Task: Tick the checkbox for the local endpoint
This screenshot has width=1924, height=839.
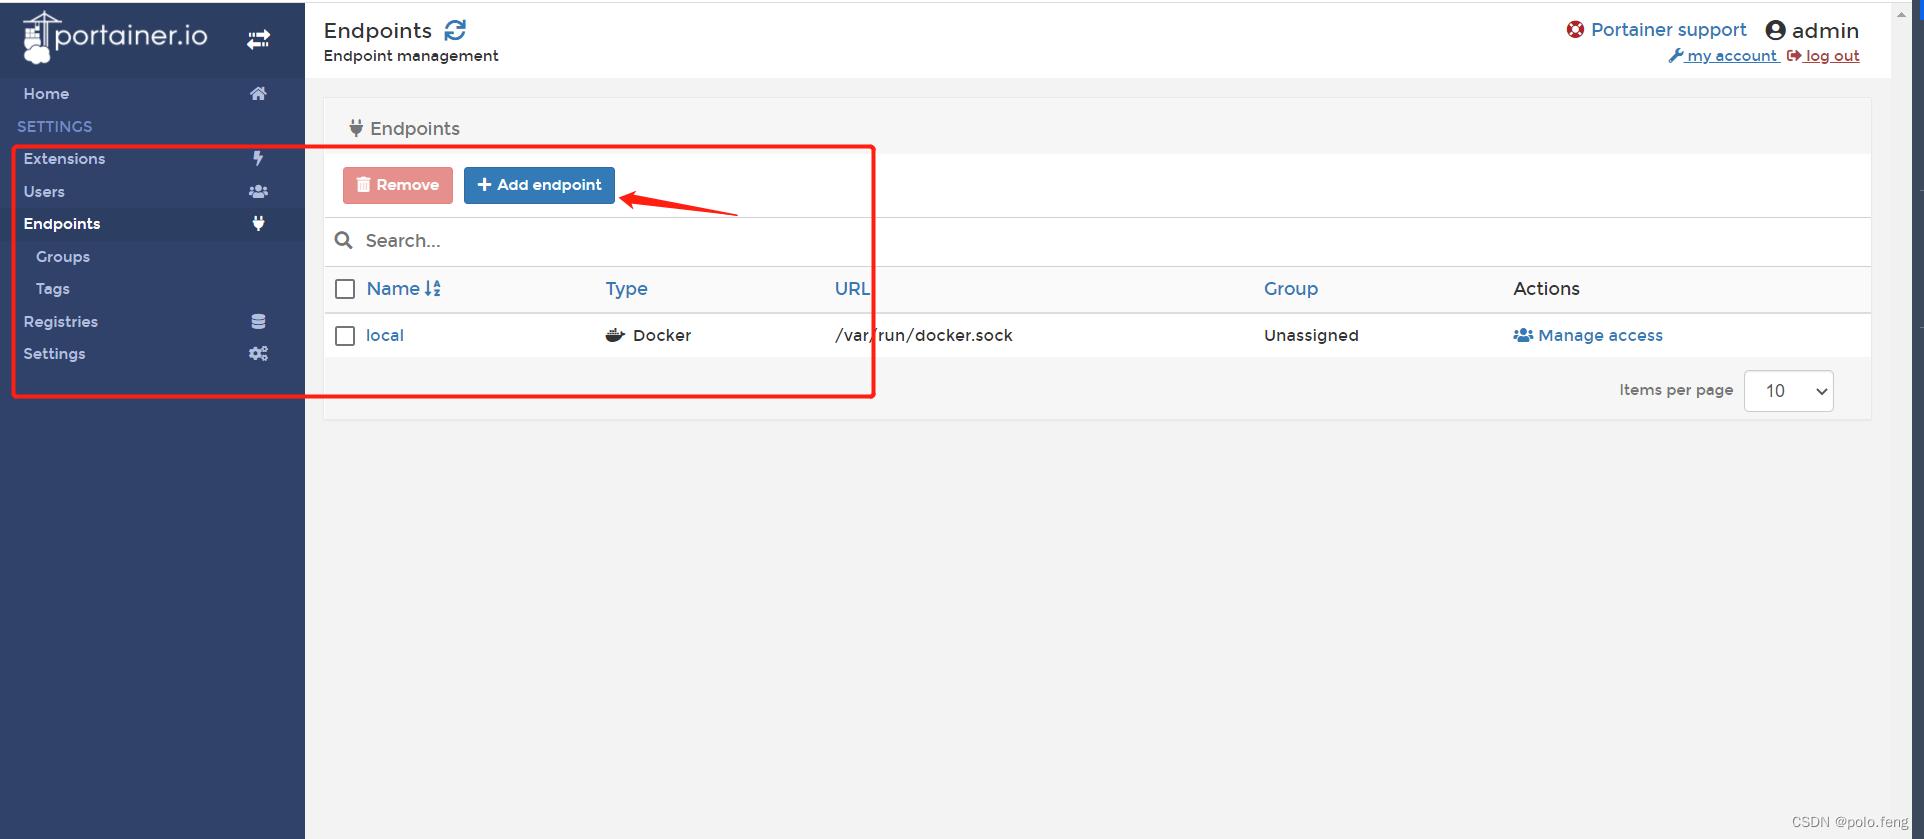Action: [345, 336]
